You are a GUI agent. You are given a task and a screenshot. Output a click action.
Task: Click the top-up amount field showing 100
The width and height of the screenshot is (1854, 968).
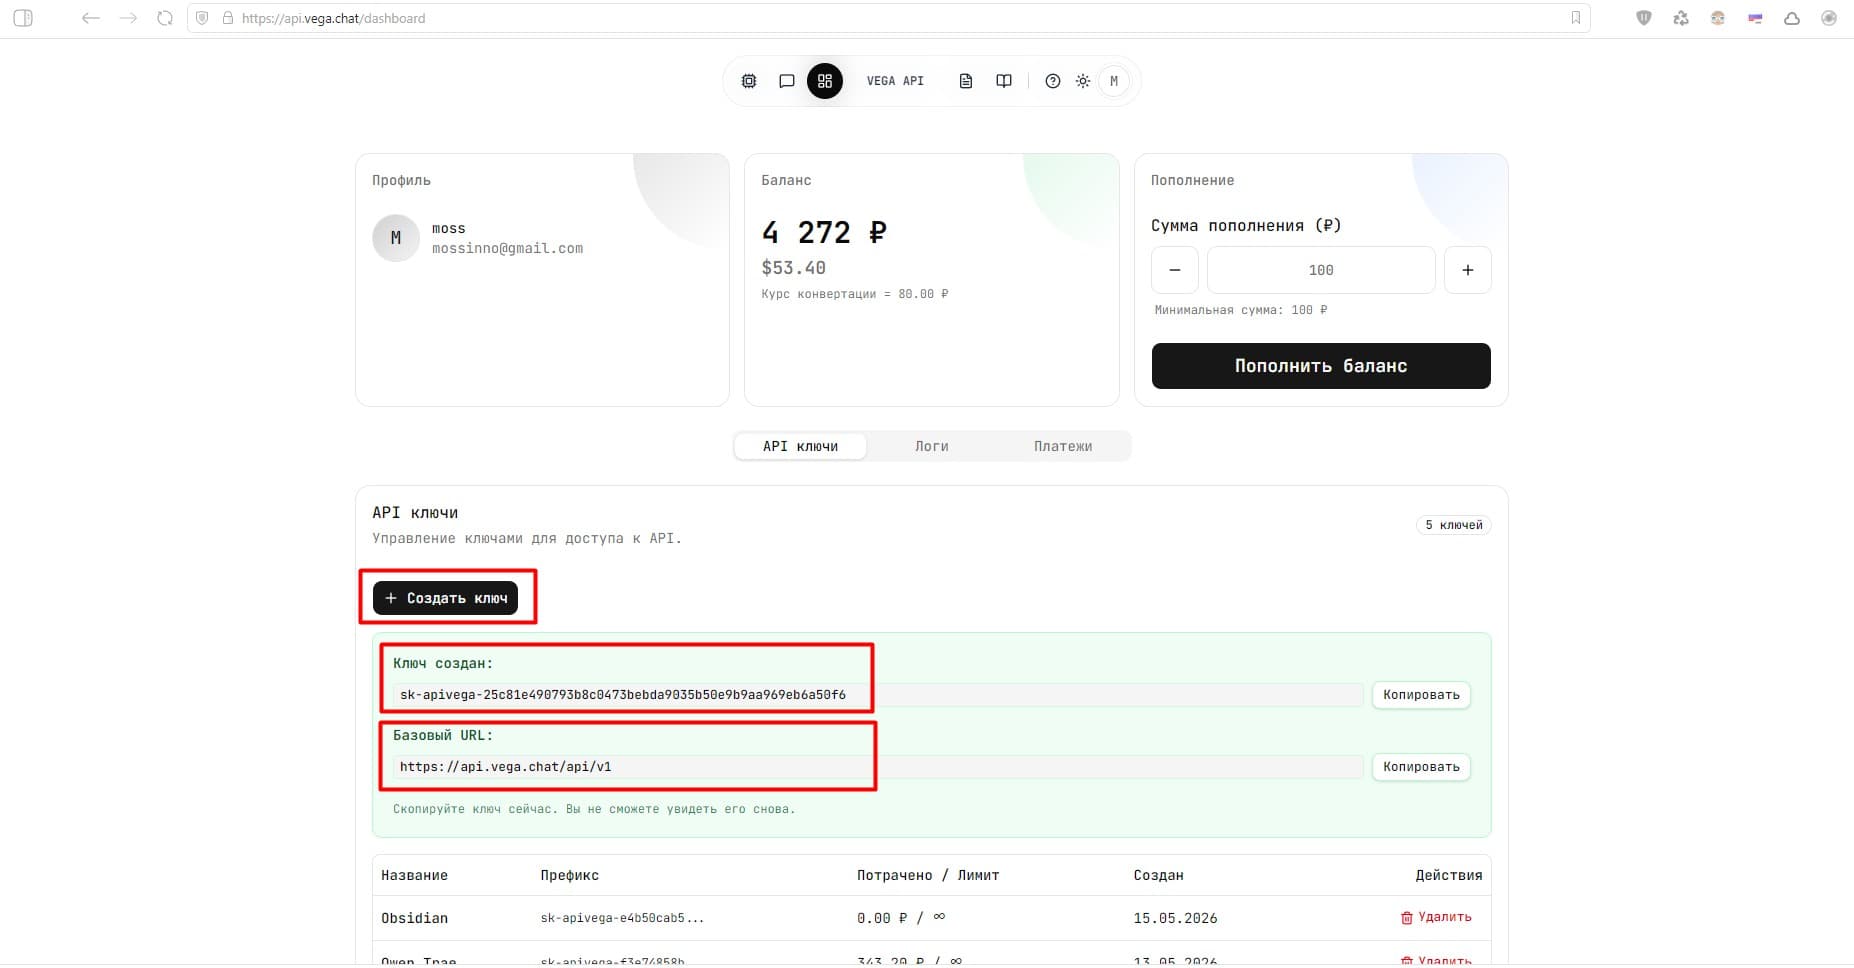tap(1321, 270)
